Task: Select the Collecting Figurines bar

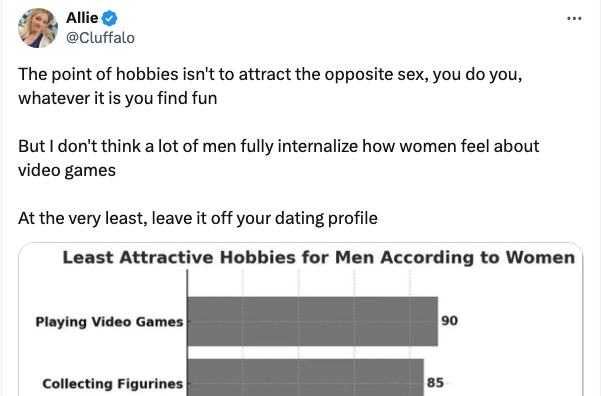Action: (x=305, y=378)
